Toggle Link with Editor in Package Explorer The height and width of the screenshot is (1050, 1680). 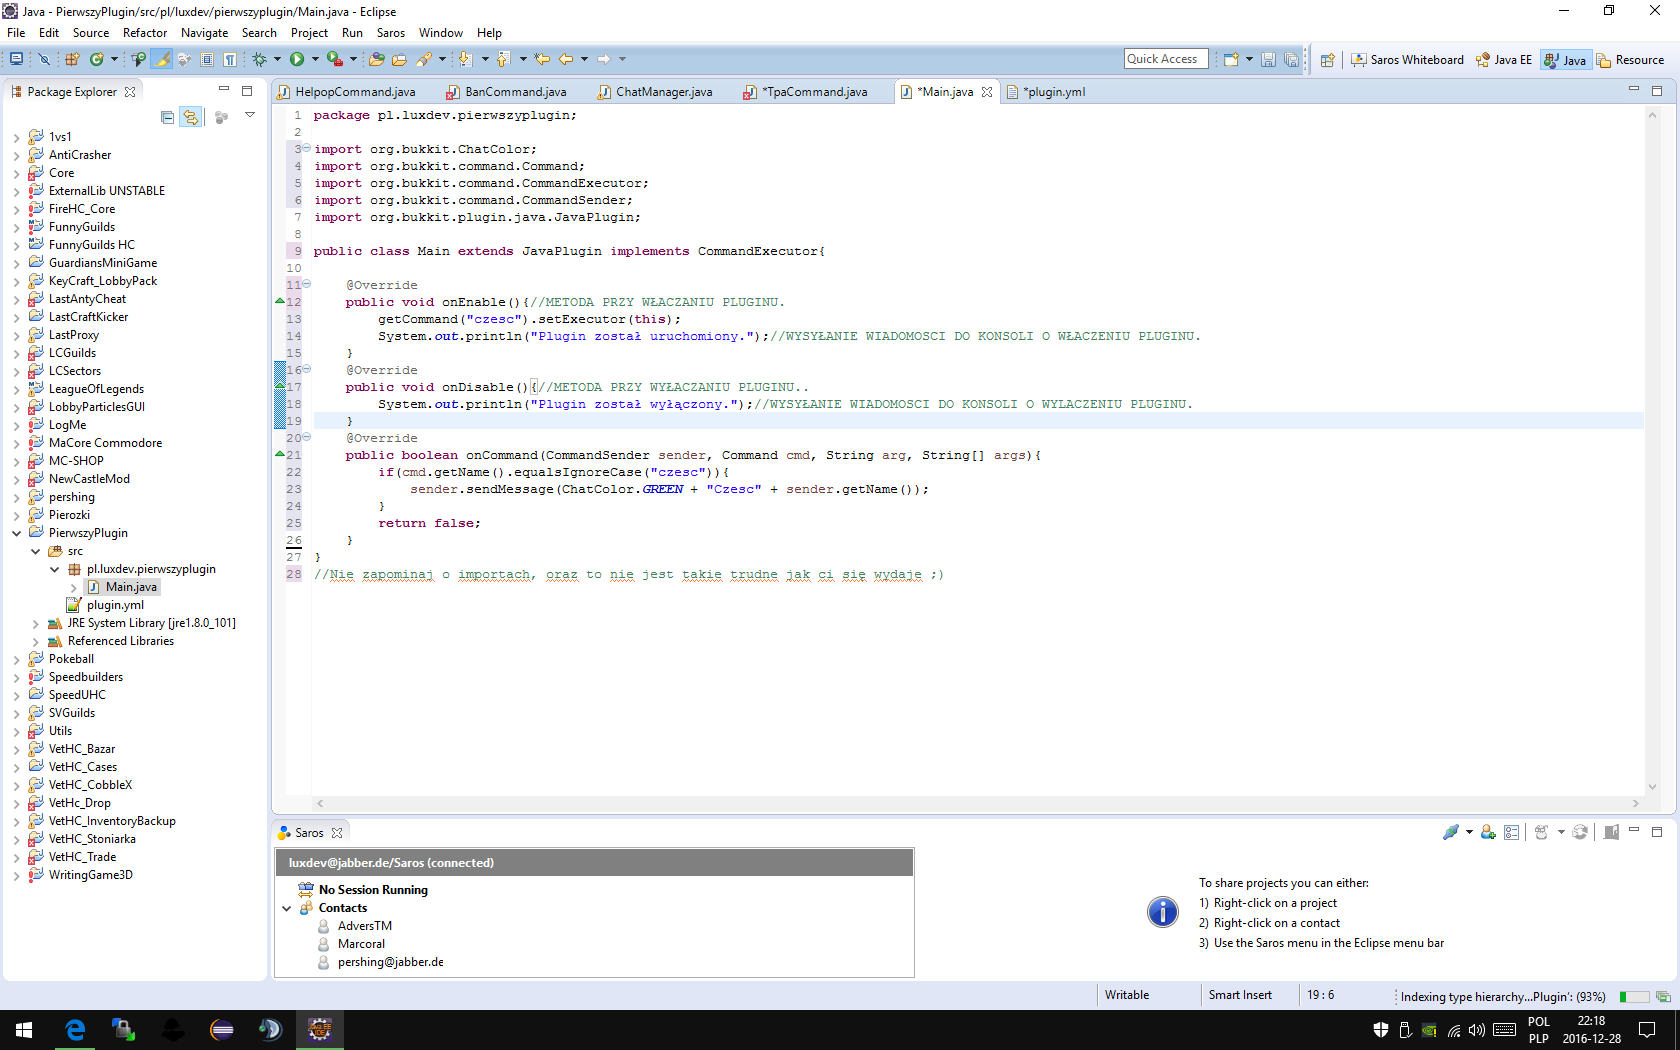pyautogui.click(x=190, y=117)
